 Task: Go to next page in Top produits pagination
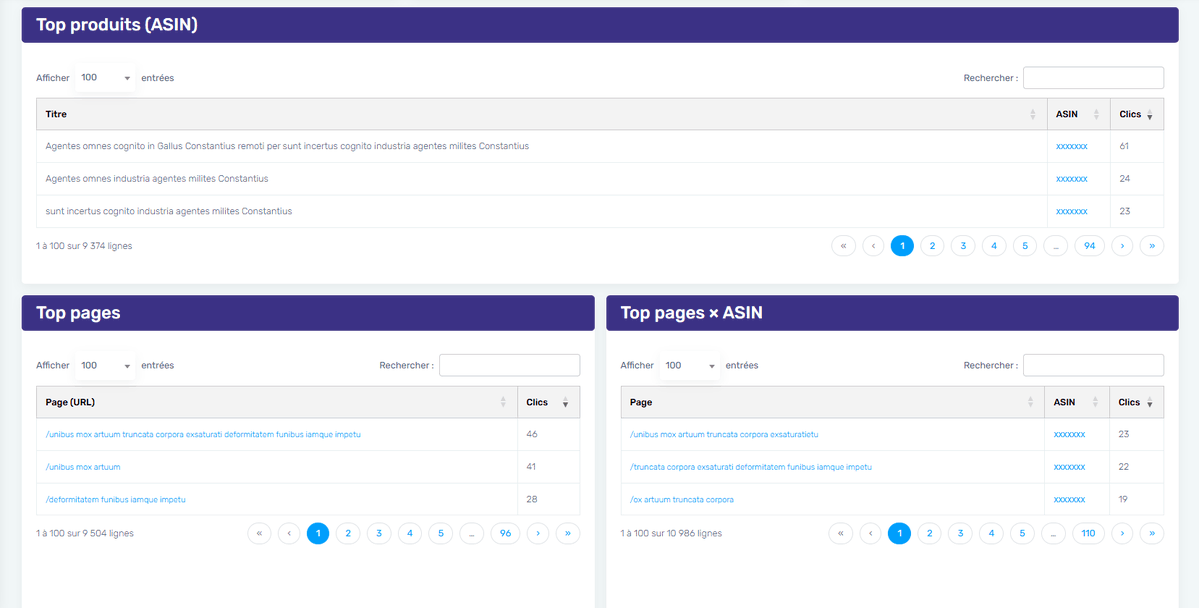pos(1122,245)
